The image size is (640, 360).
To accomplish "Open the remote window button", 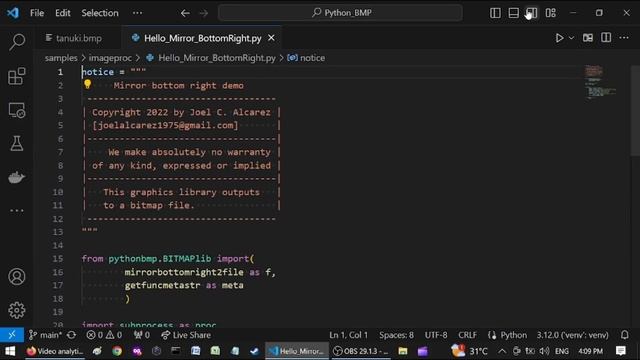I will tap(12, 335).
